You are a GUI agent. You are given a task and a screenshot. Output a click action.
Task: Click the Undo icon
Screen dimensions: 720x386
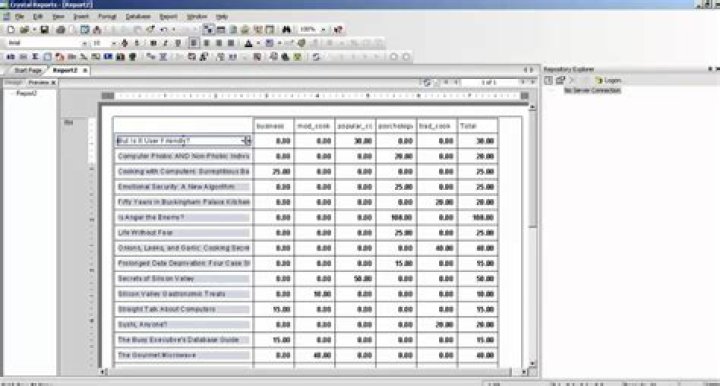[163, 30]
